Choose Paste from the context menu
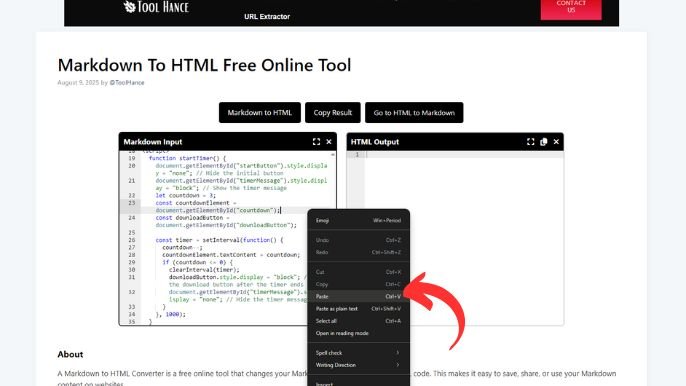This screenshot has height=386, width=686. point(358,296)
